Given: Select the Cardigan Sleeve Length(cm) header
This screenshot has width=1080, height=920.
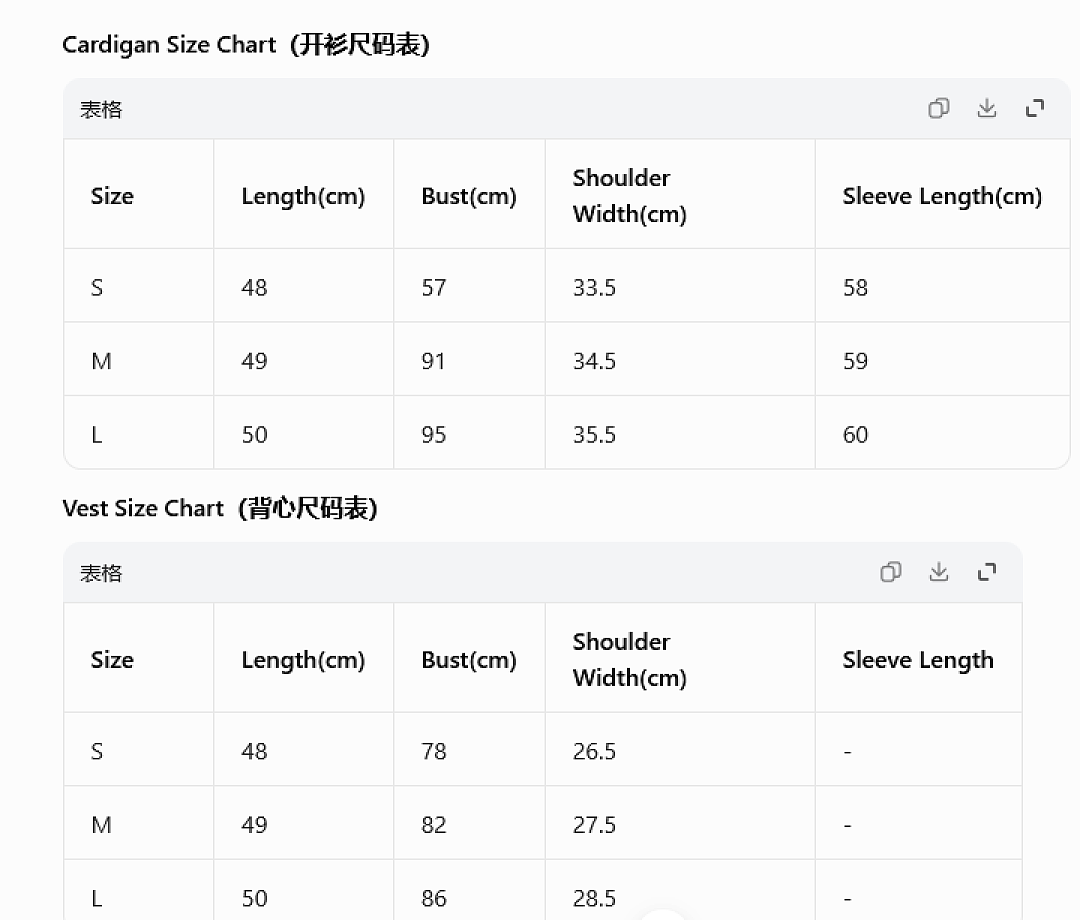Looking at the screenshot, I should click(x=942, y=196).
